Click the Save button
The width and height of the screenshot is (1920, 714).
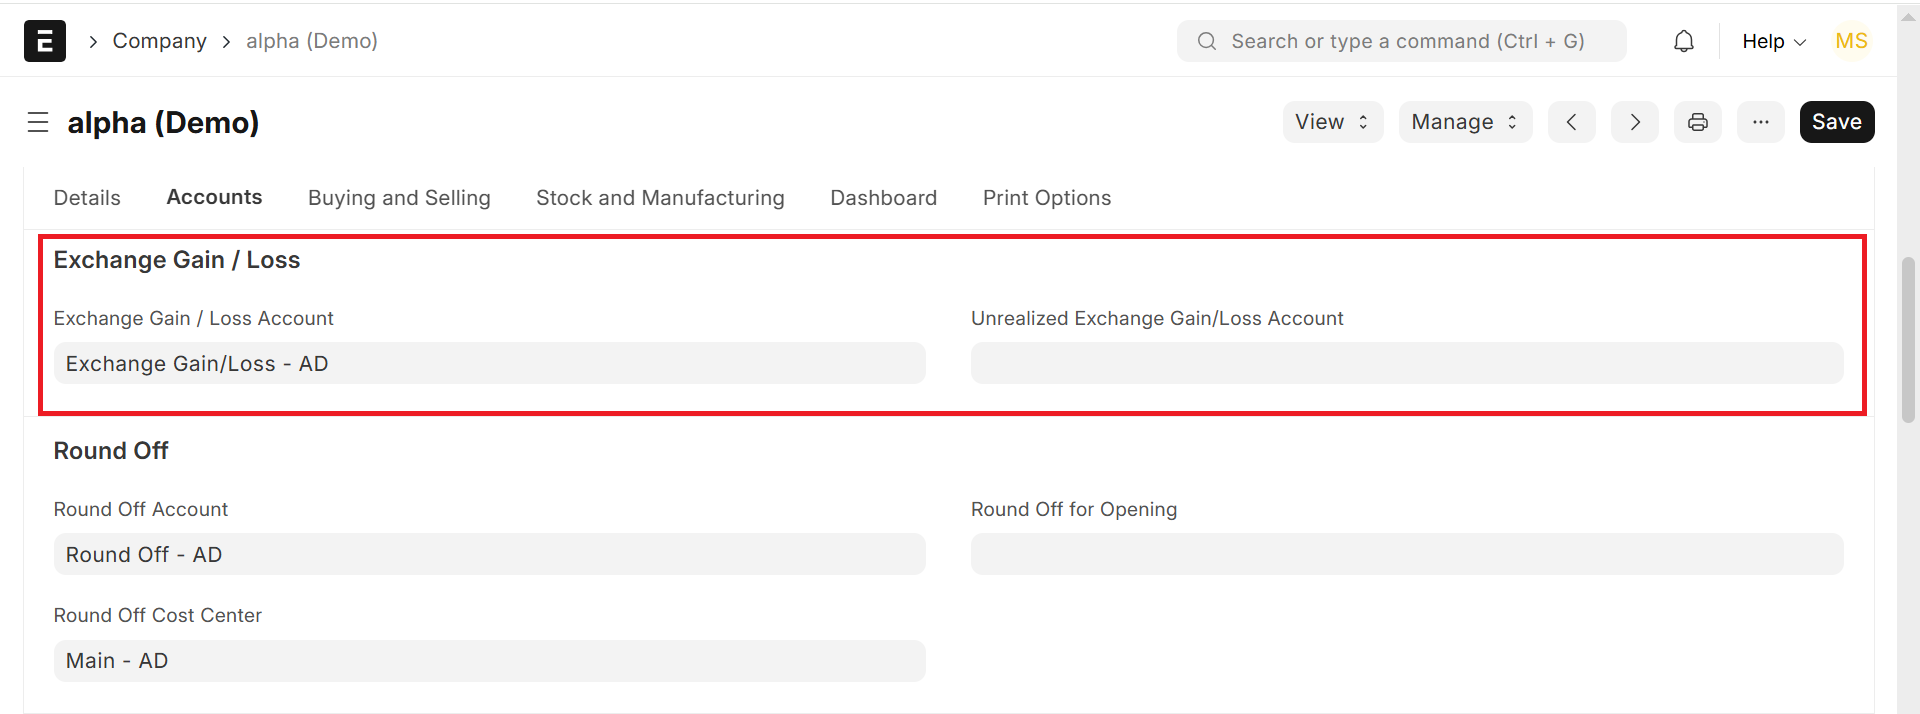point(1837,122)
